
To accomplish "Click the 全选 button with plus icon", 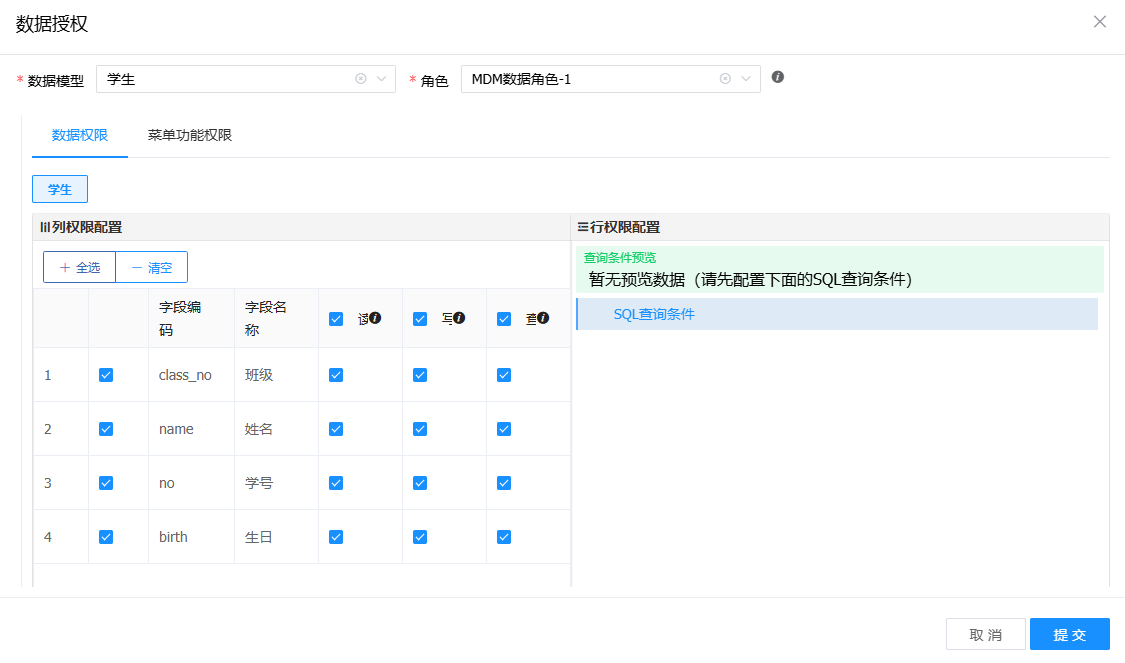I will (x=80, y=267).
